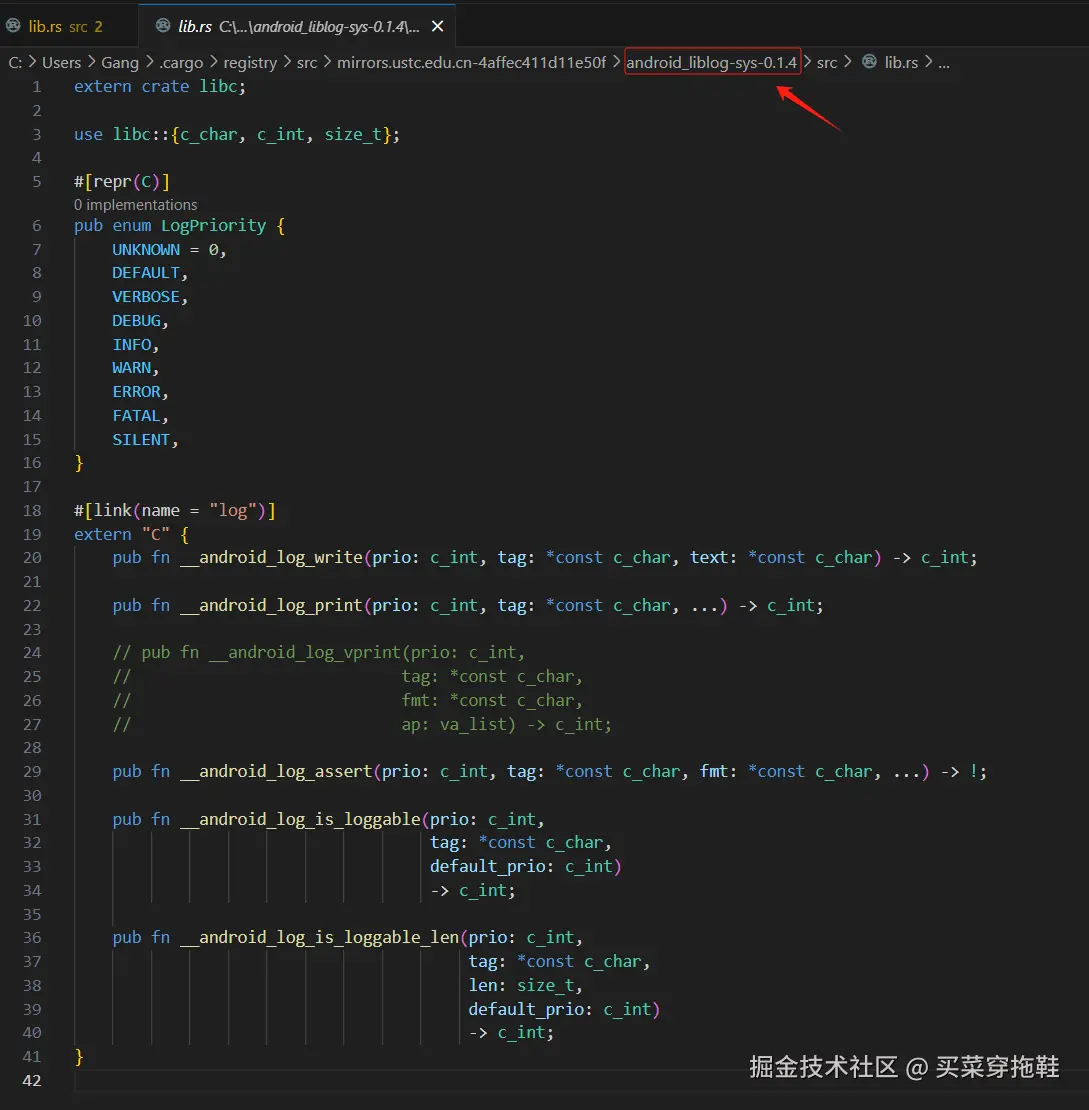Open the src breadcrumb after registry
This screenshot has height=1110, width=1089.
307,63
